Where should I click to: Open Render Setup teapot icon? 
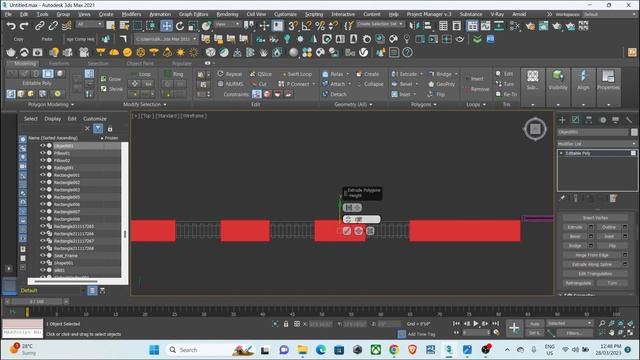pos(530,26)
